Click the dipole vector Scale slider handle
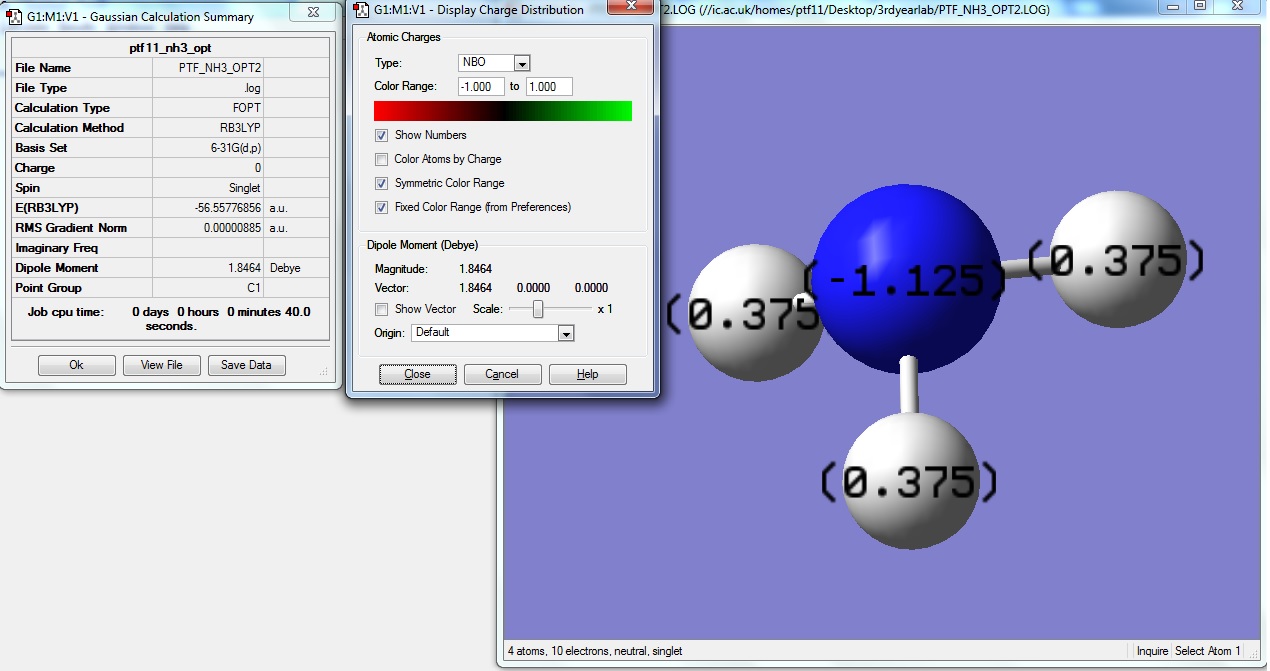 pyautogui.click(x=538, y=309)
